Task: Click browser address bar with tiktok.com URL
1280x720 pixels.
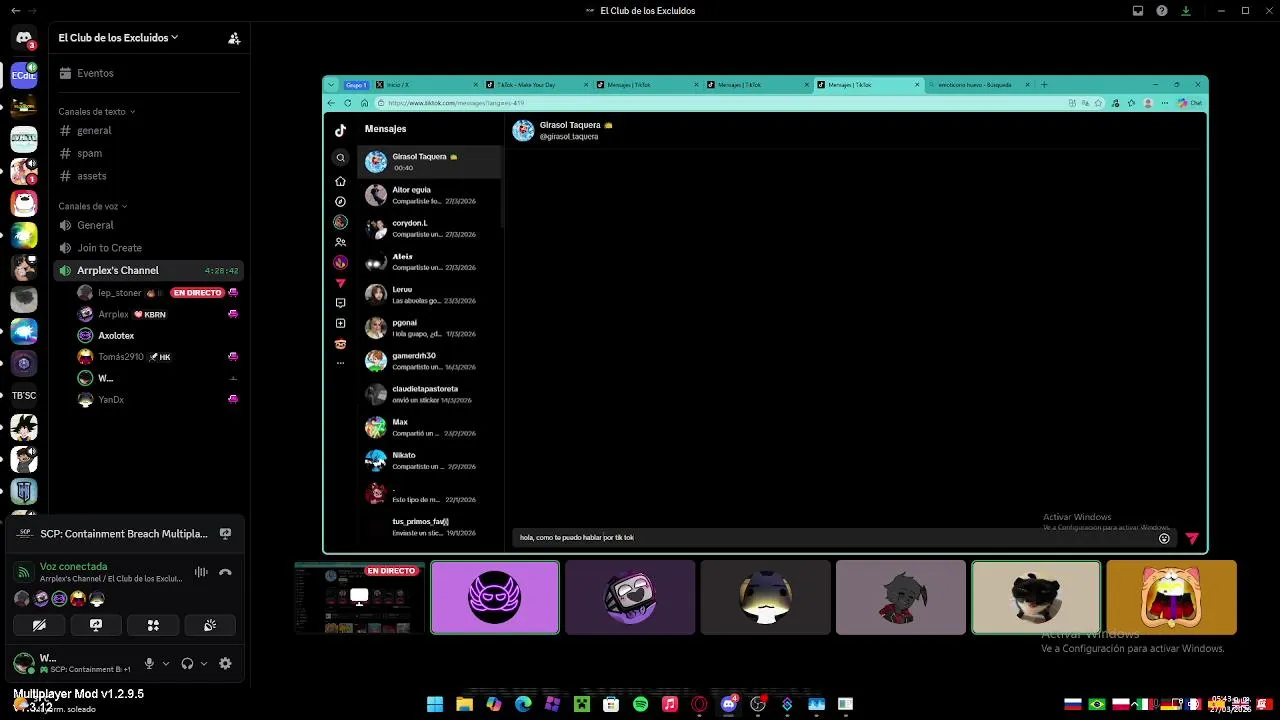Action: coord(720,103)
